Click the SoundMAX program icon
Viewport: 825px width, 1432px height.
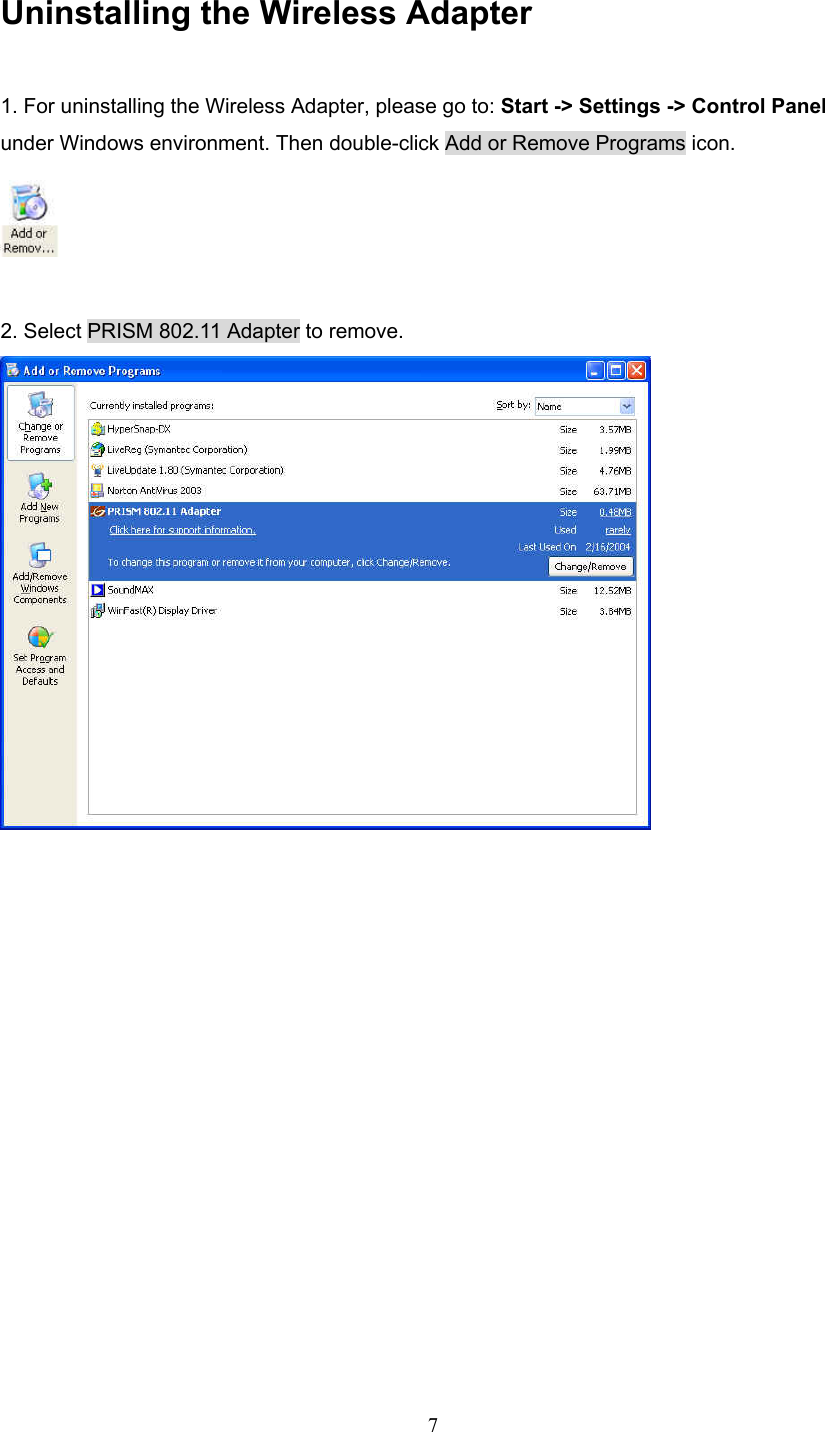click(x=97, y=589)
